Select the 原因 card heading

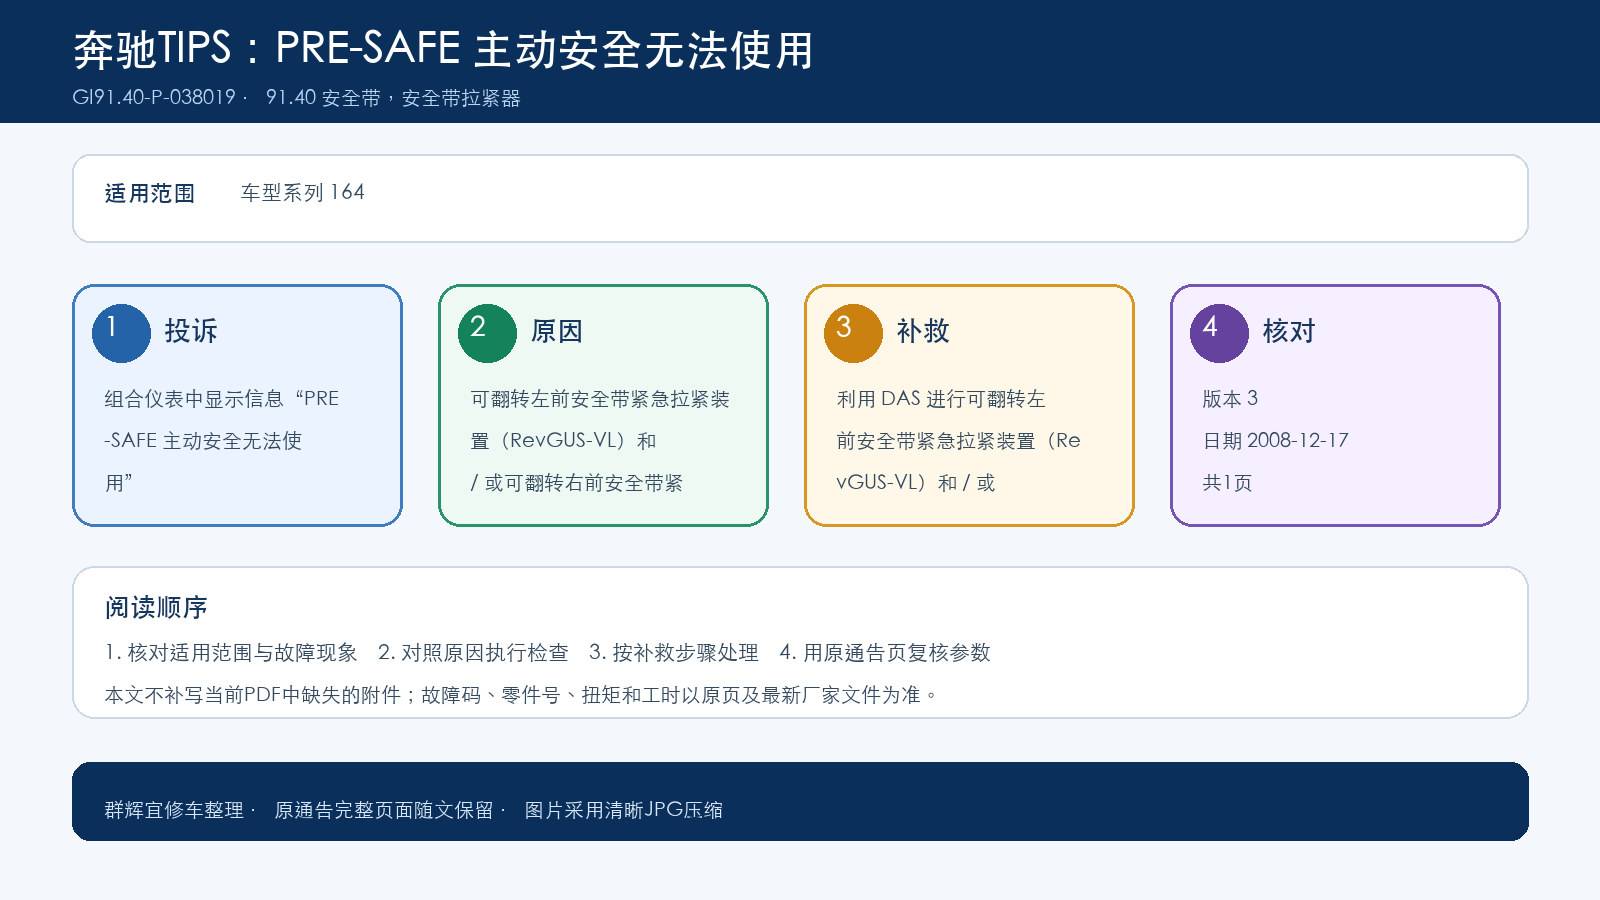point(557,331)
